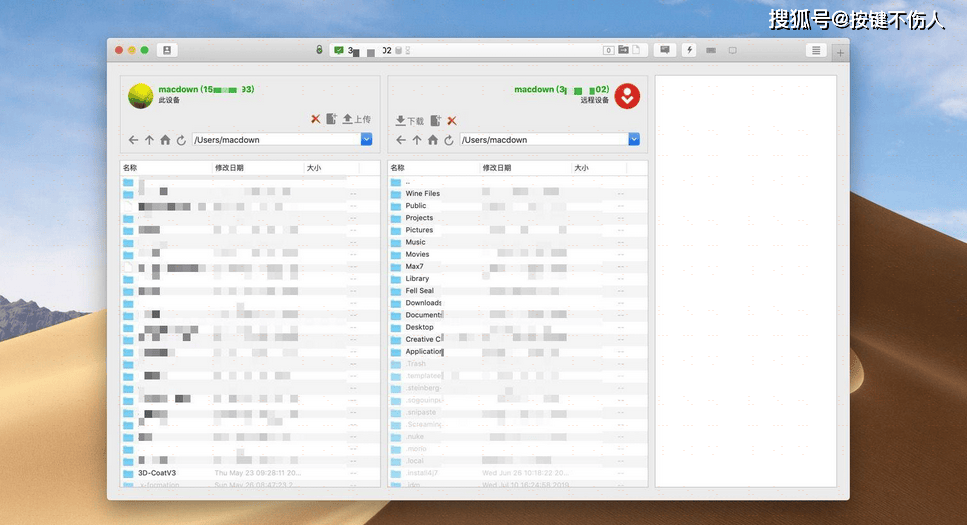Click the red delete X in local panel
967x525 pixels.
point(315,119)
